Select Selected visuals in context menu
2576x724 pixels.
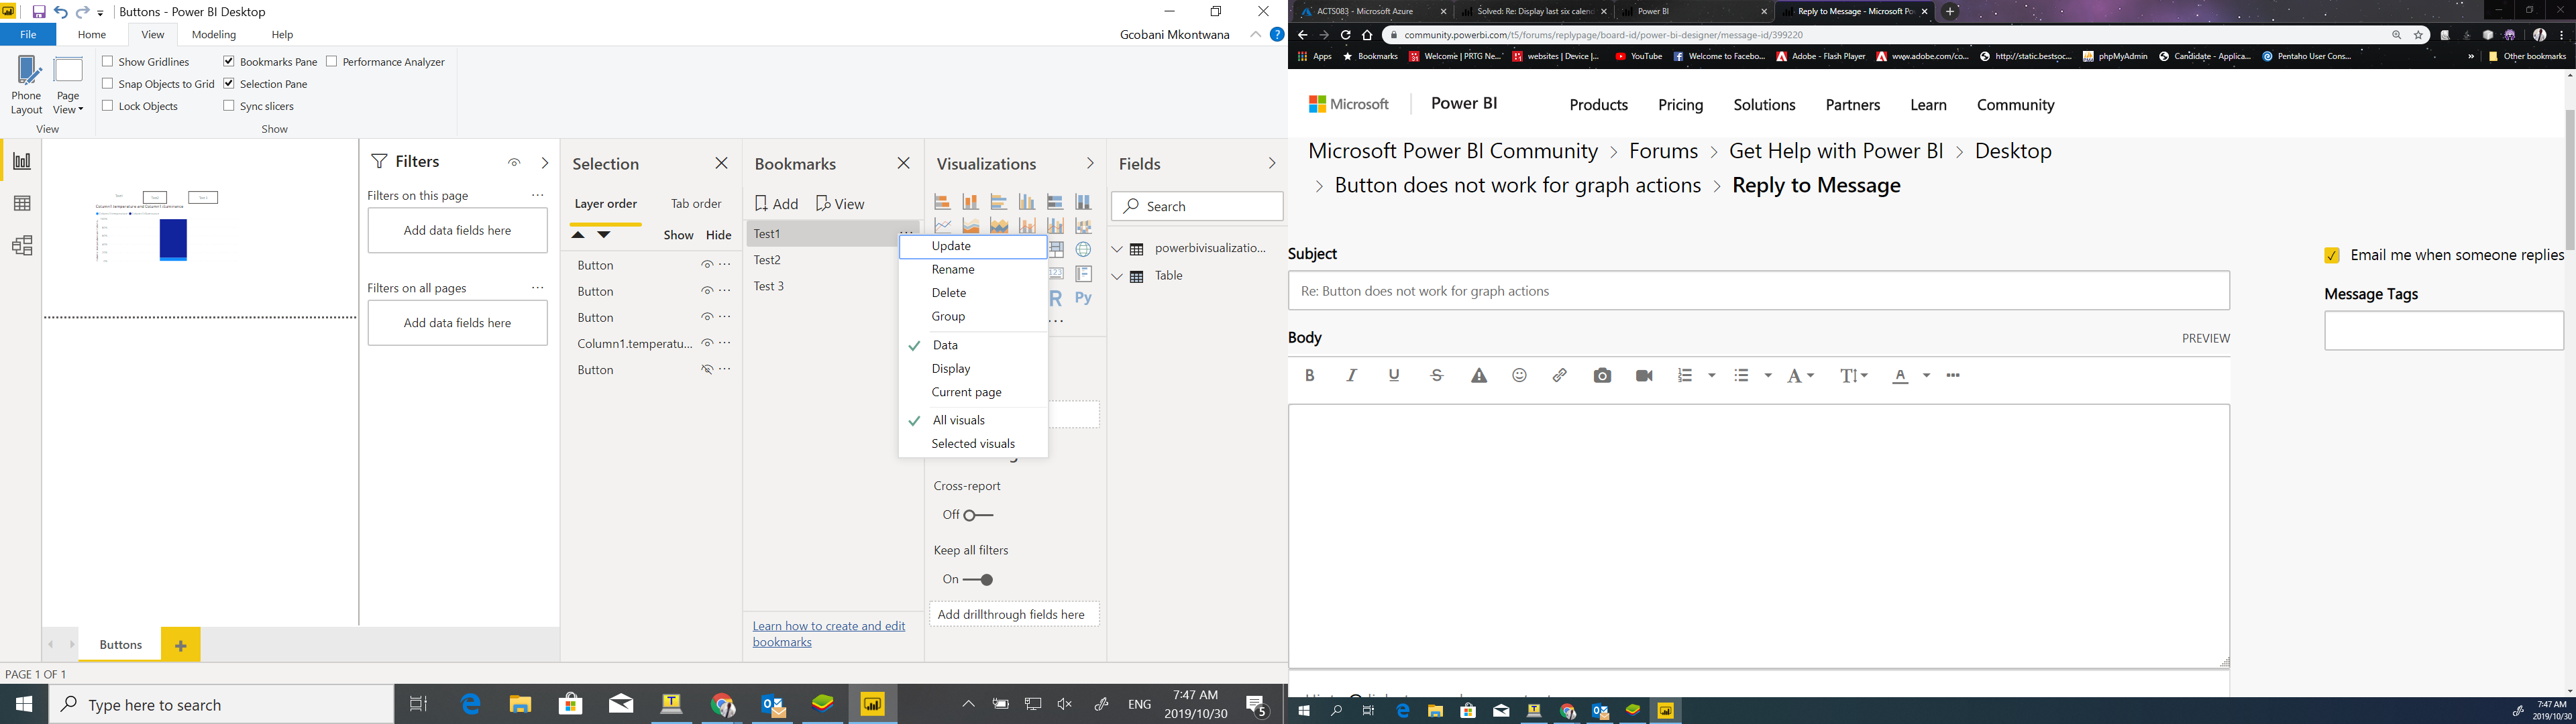tap(972, 444)
